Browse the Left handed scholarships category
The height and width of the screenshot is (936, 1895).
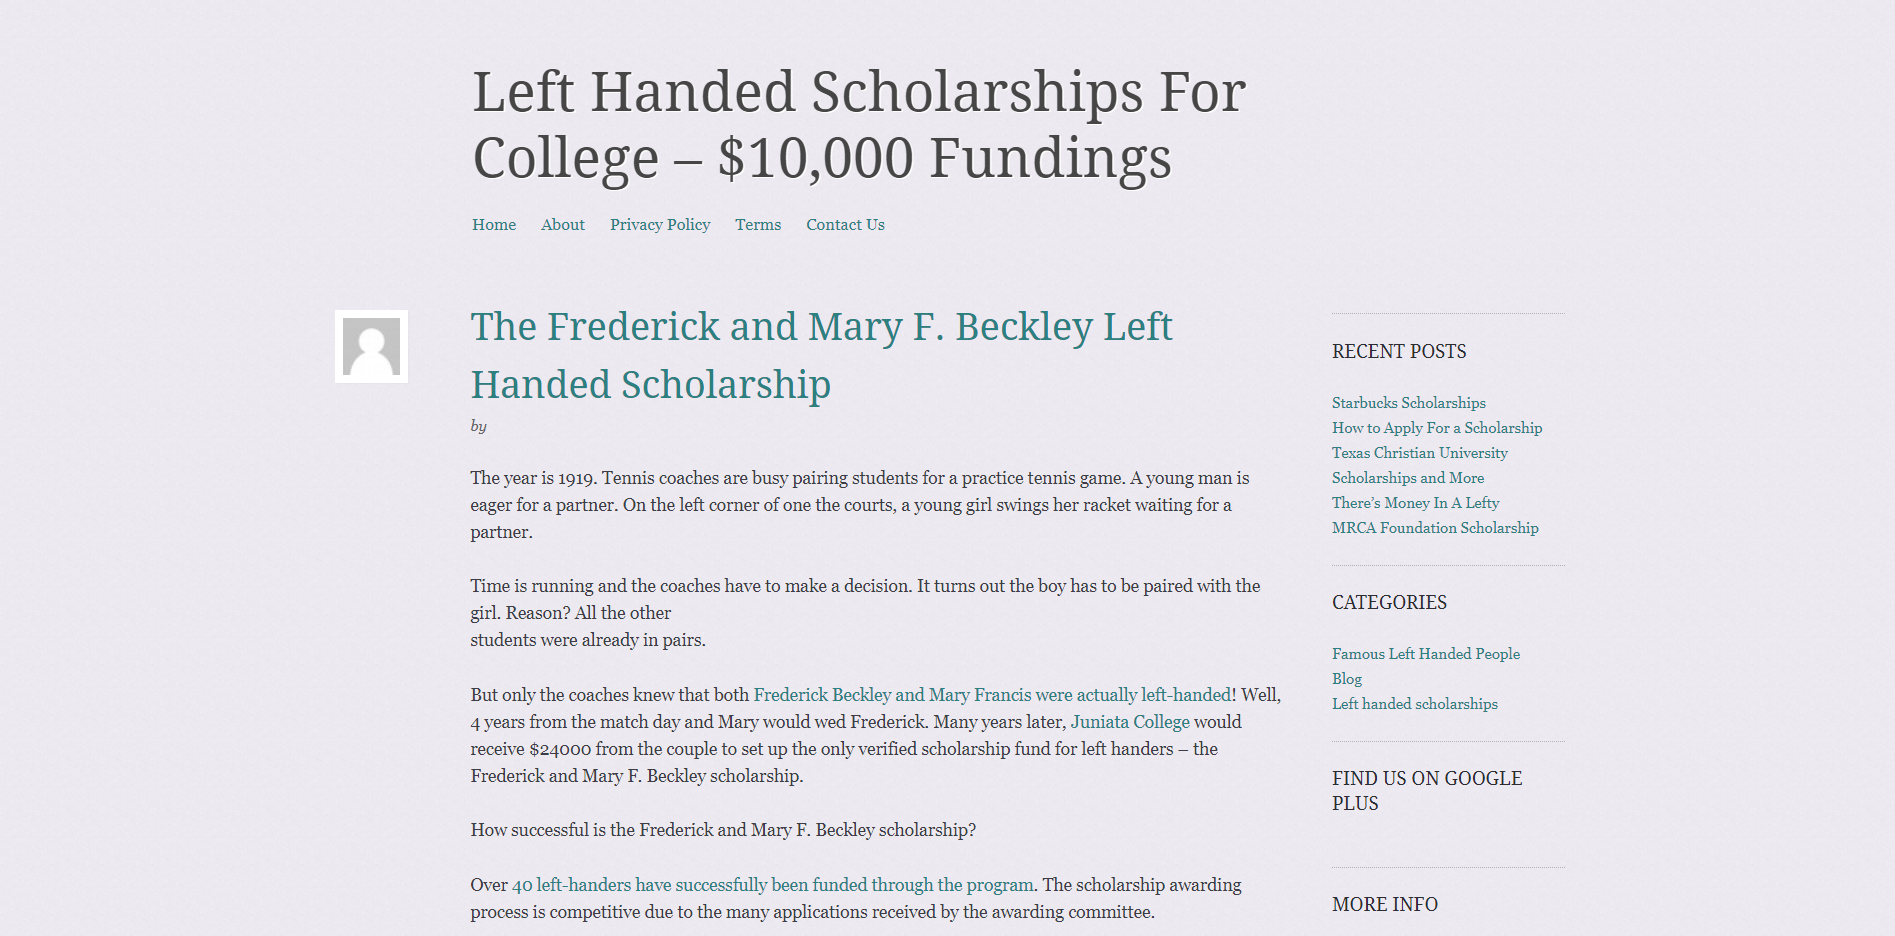coord(1413,704)
